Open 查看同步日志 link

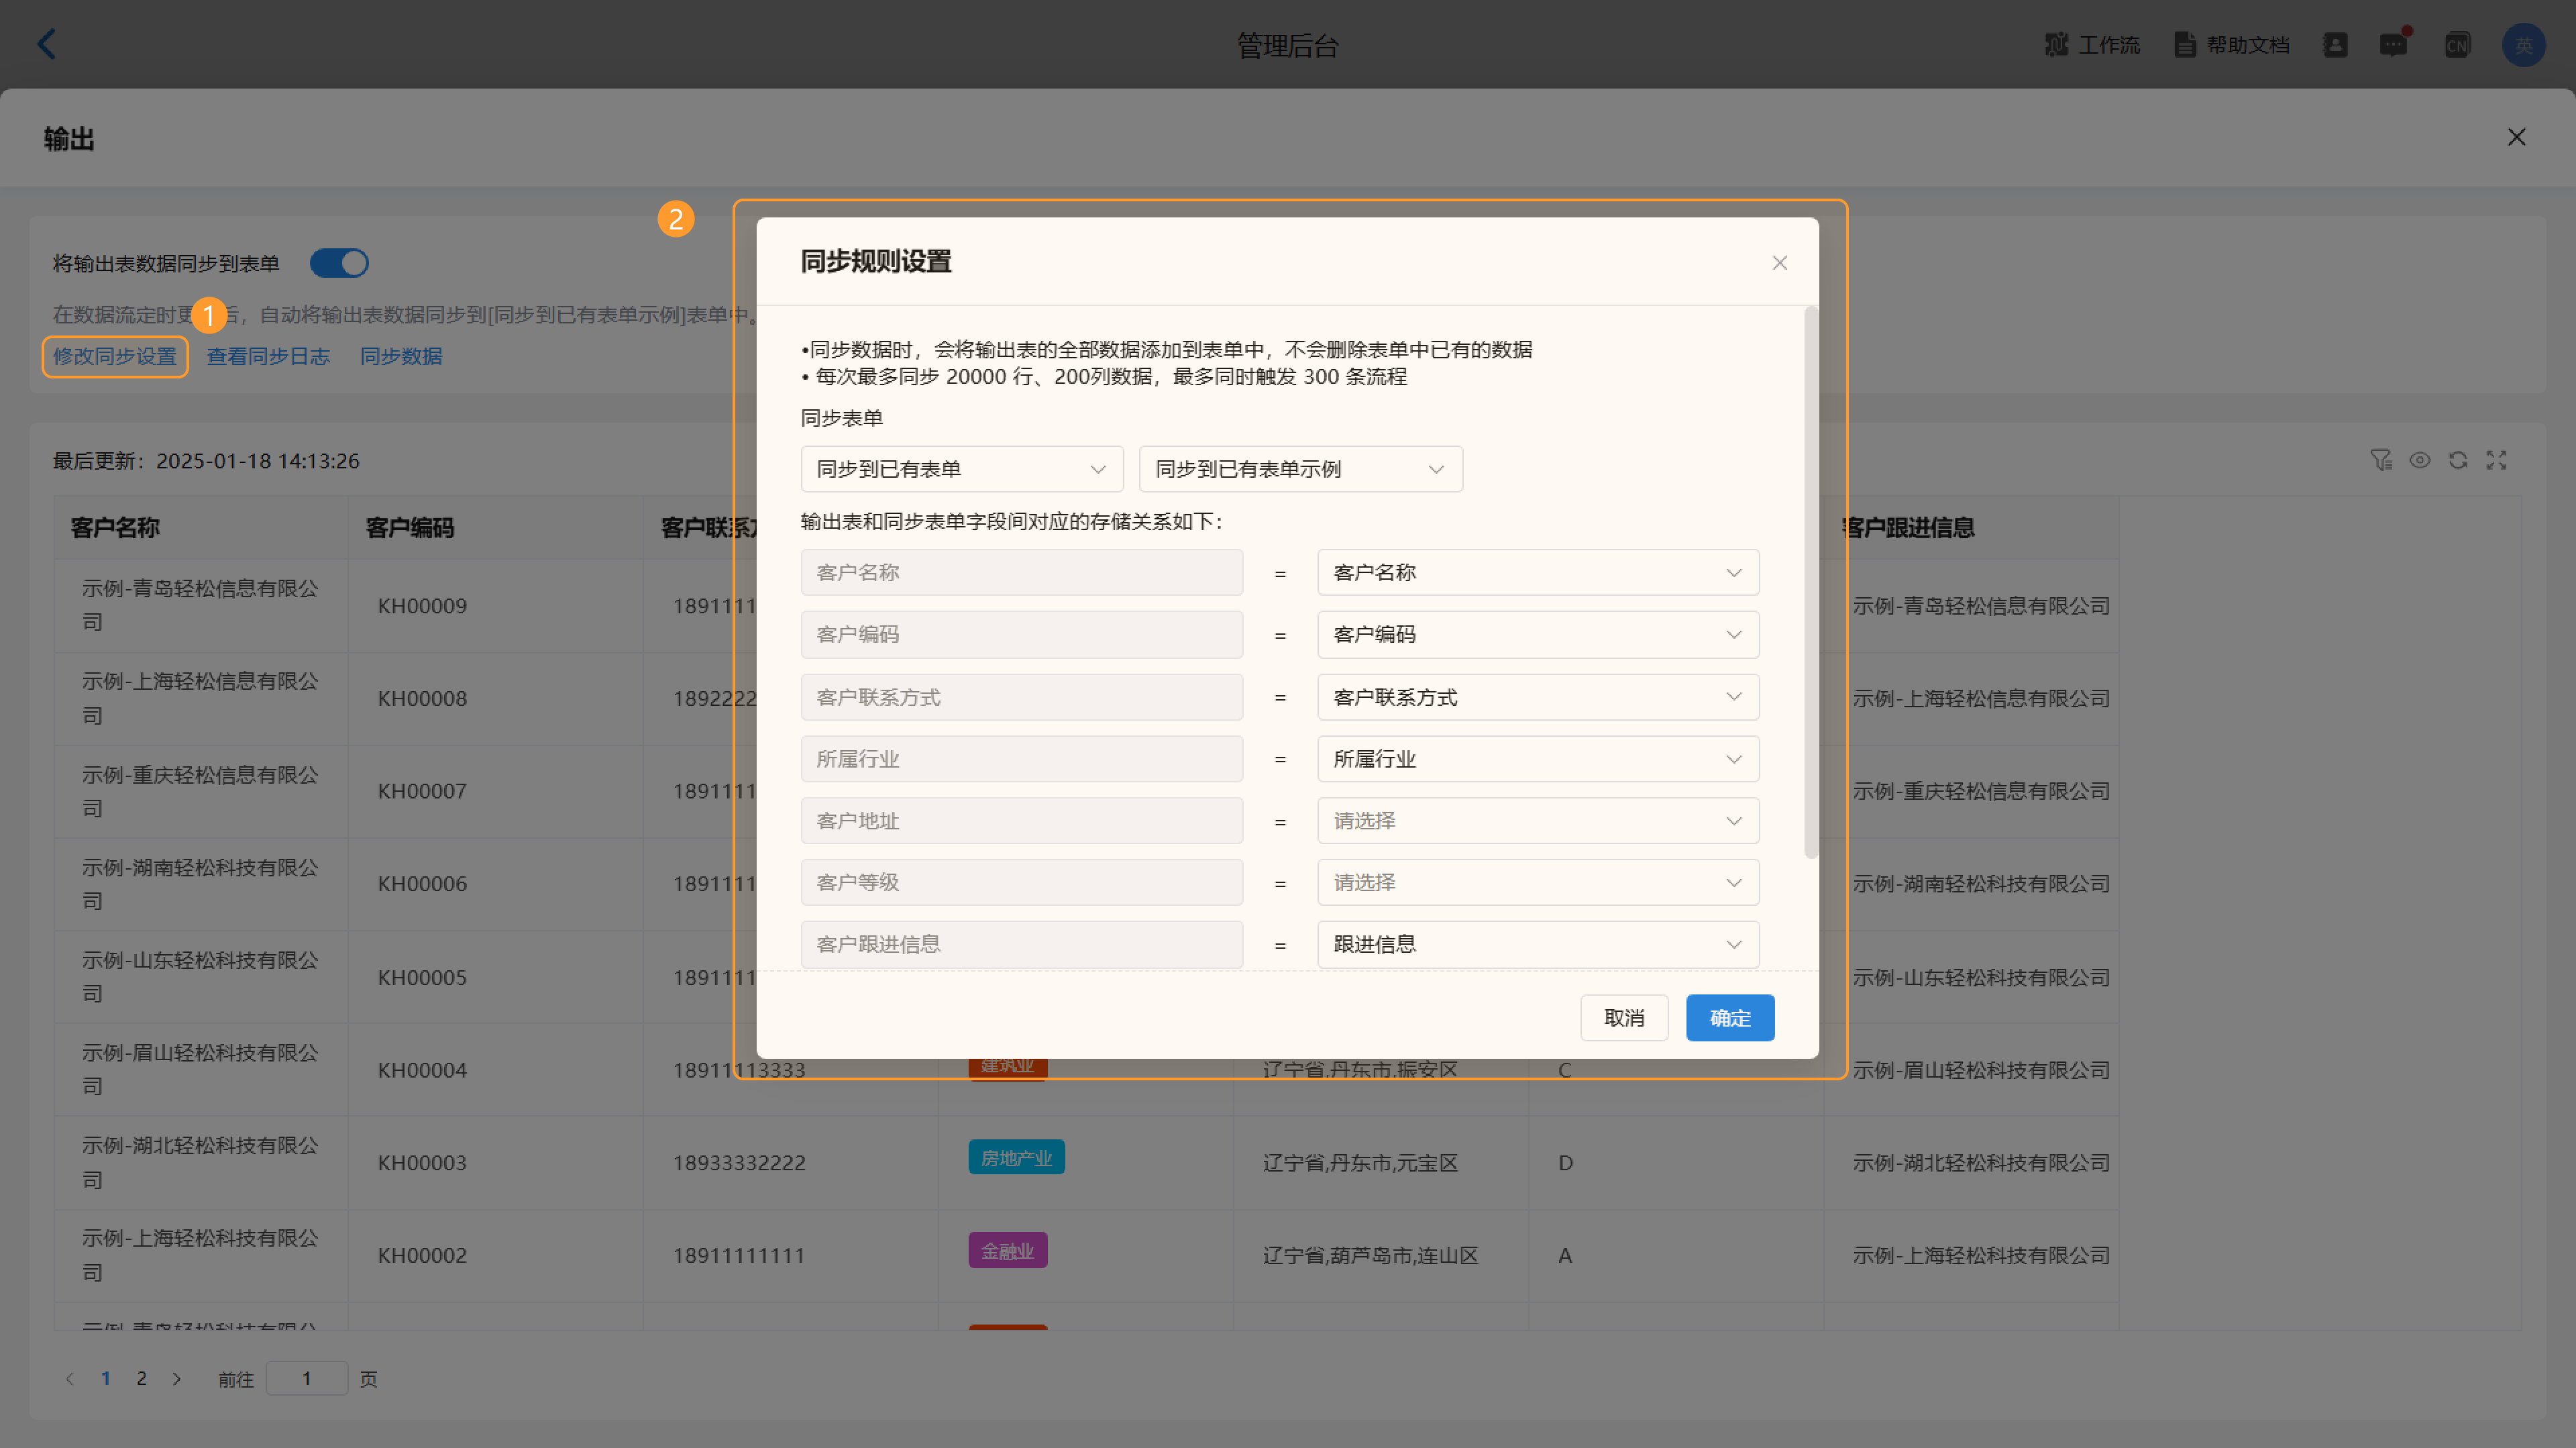[267, 356]
